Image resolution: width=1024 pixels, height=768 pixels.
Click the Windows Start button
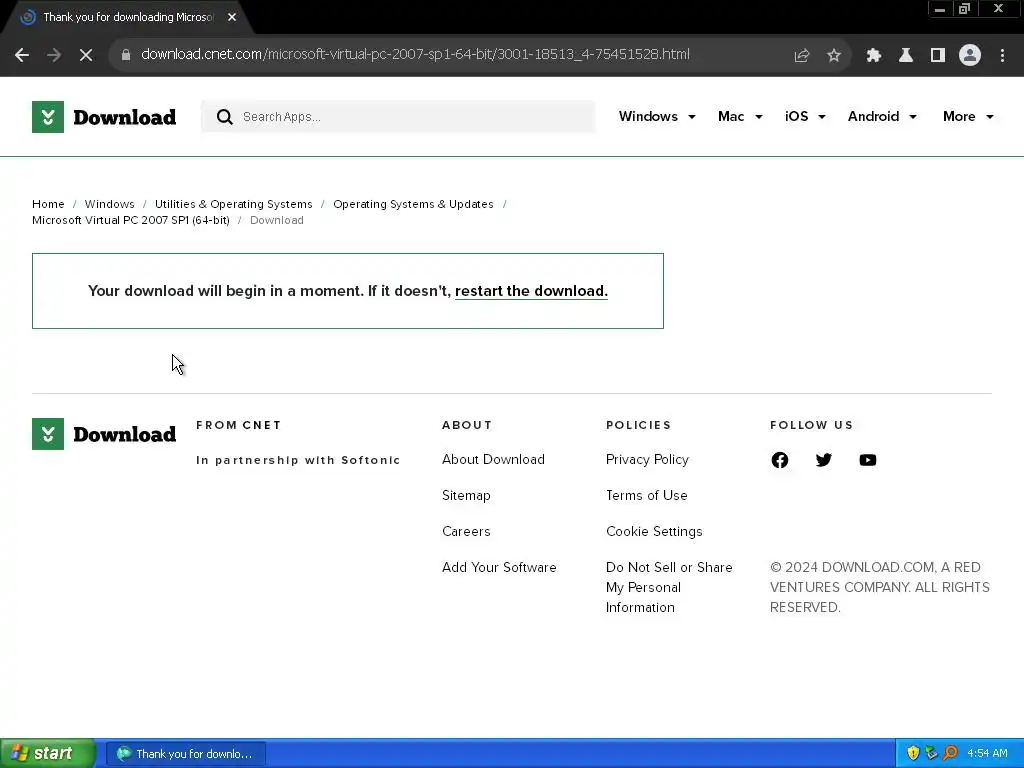click(x=48, y=753)
